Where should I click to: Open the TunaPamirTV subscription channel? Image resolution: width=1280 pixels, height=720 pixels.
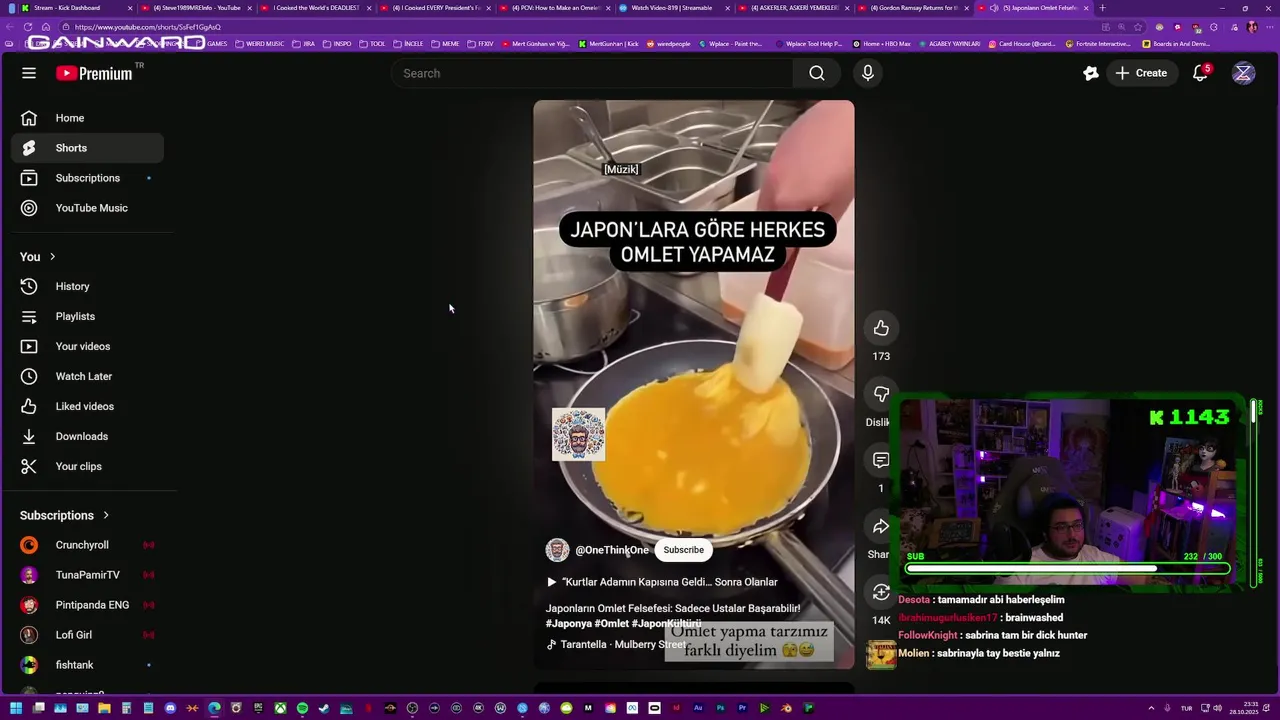(x=88, y=575)
